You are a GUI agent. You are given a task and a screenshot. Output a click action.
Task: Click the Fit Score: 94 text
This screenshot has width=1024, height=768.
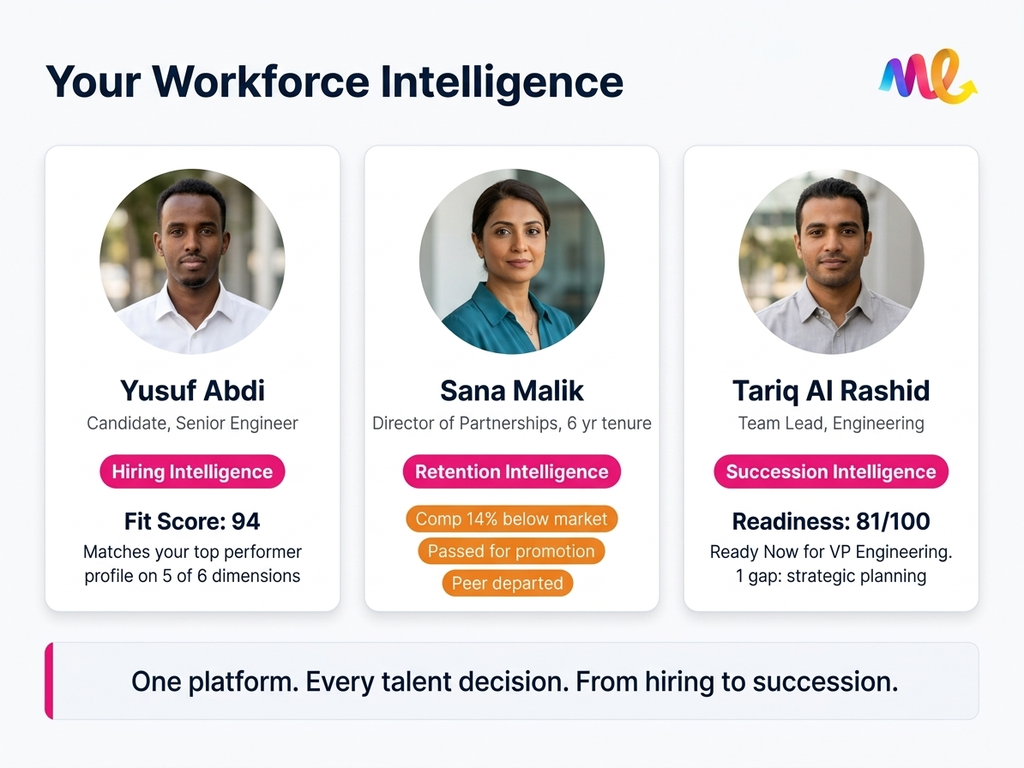coord(192,521)
